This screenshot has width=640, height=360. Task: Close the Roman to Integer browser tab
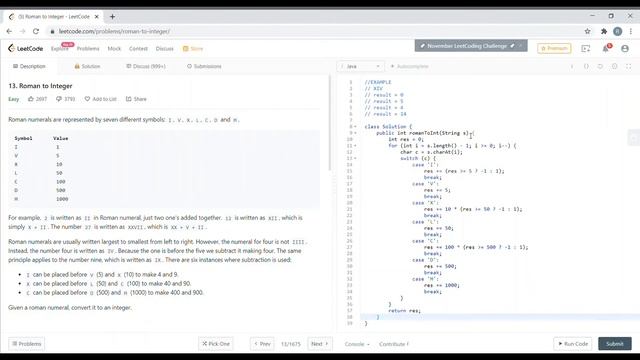point(97,17)
